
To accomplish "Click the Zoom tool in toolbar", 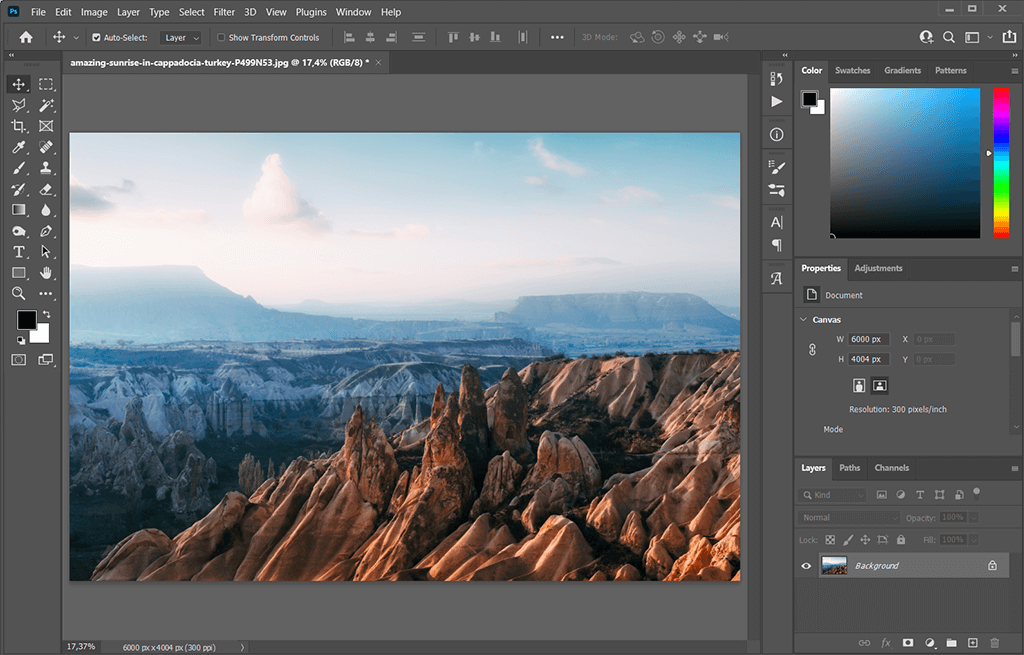I will 18,293.
